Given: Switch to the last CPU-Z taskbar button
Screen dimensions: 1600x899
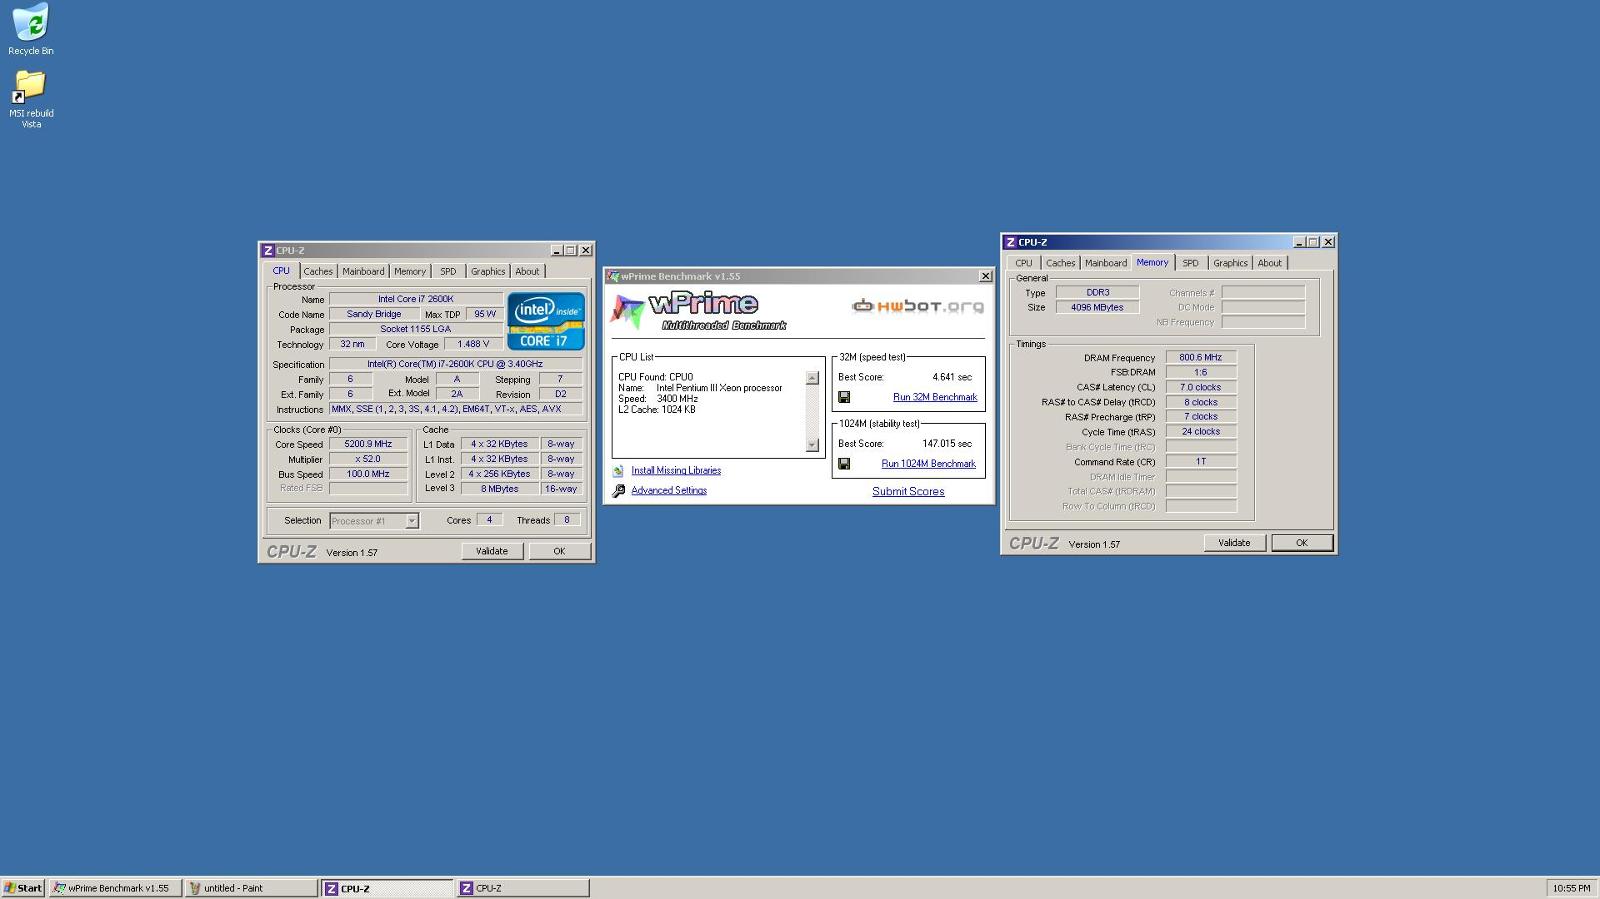Looking at the screenshot, I should (523, 888).
